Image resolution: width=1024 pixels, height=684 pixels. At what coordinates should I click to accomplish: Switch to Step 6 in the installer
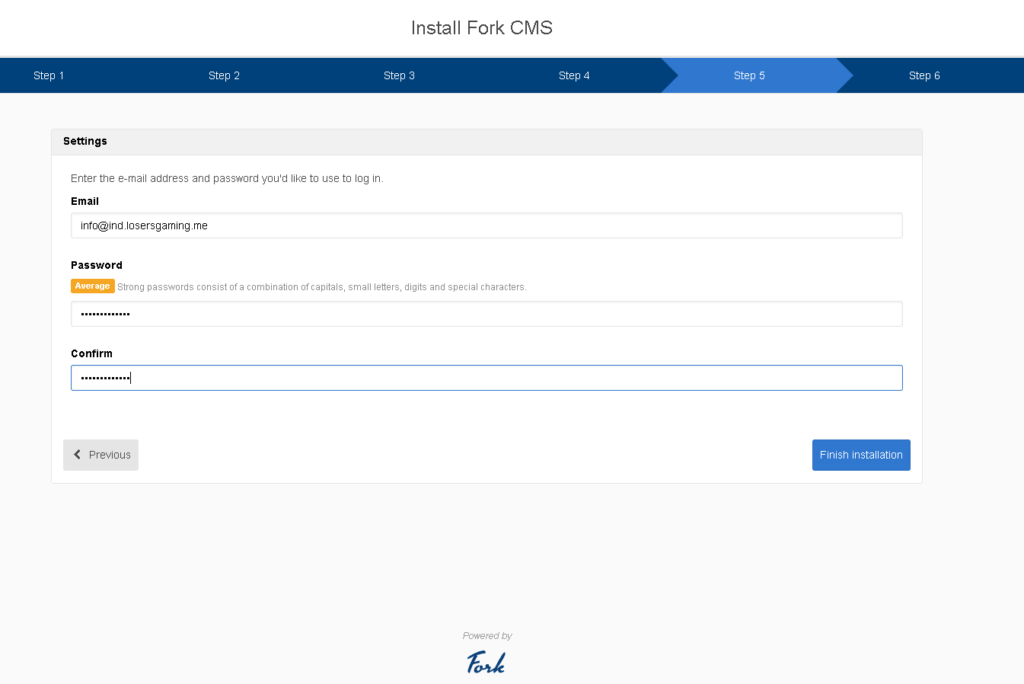tap(924, 76)
